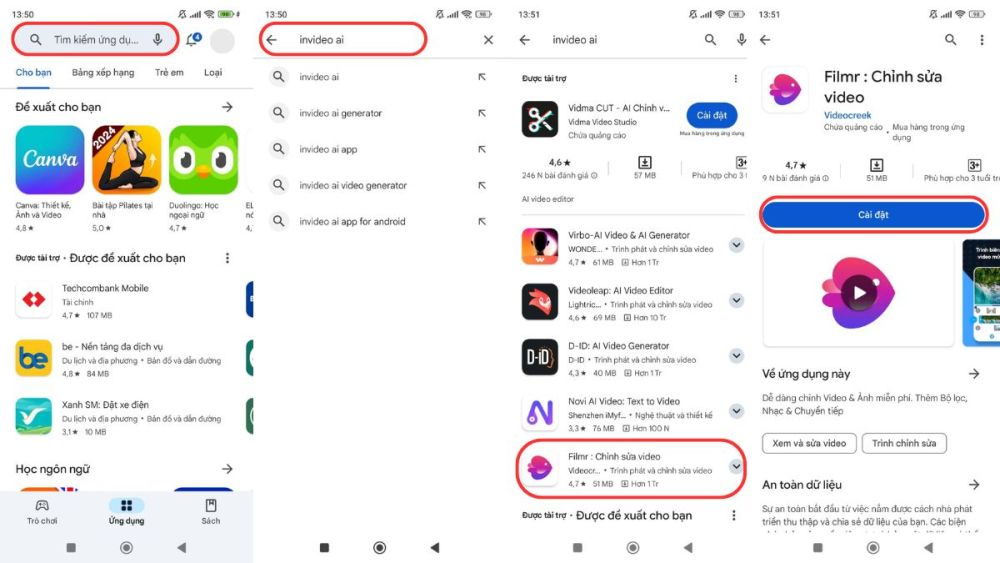The image size is (1000, 563).
Task: Play the Filmr preview video
Action: point(859,293)
